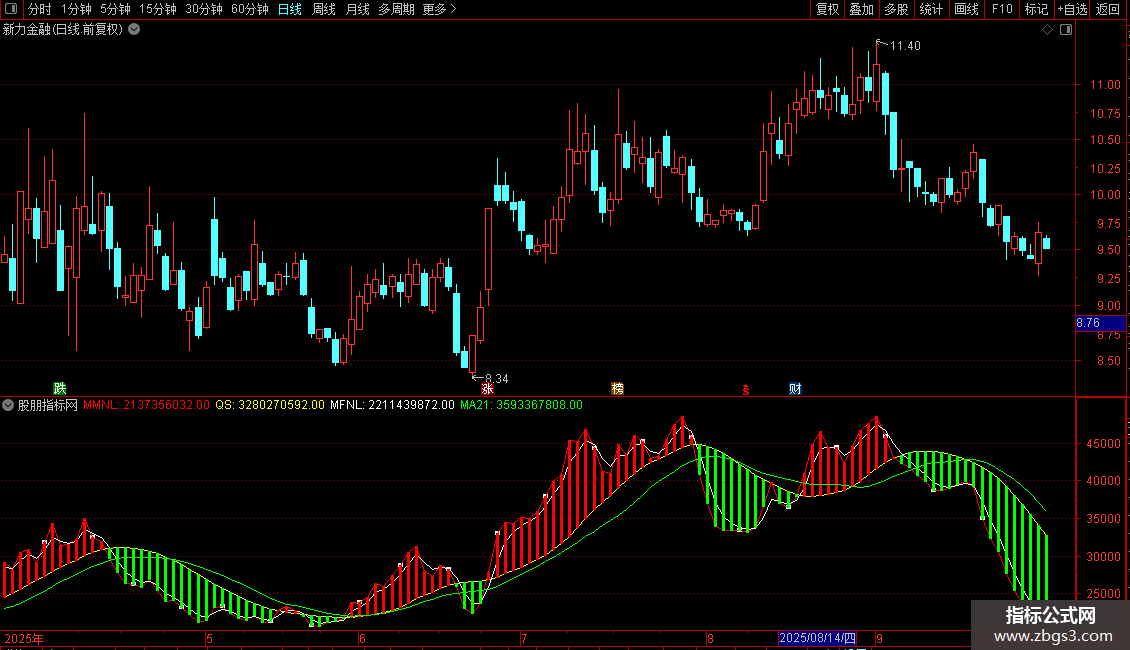Click the MFNL value 2211439872.00

[411, 405]
